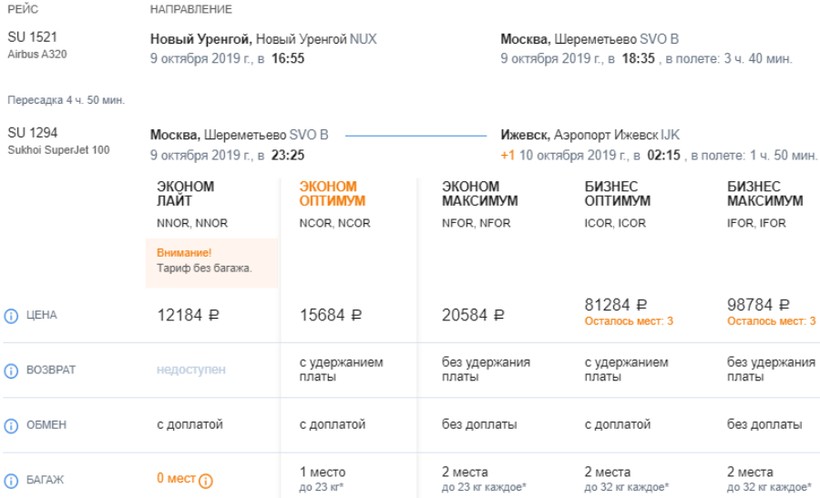Select the Бизнес Оптимум fare header
This screenshot has height=498, width=820.
617,193
